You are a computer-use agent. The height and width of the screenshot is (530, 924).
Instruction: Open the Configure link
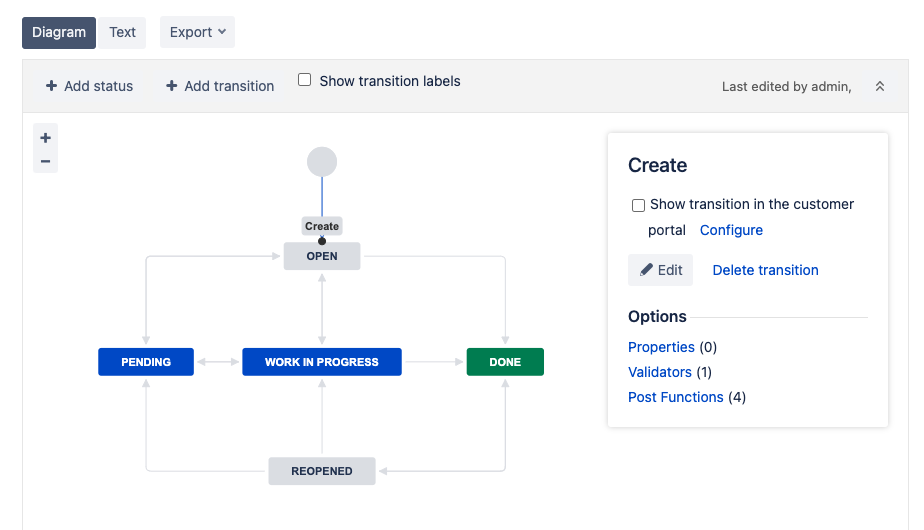731,230
